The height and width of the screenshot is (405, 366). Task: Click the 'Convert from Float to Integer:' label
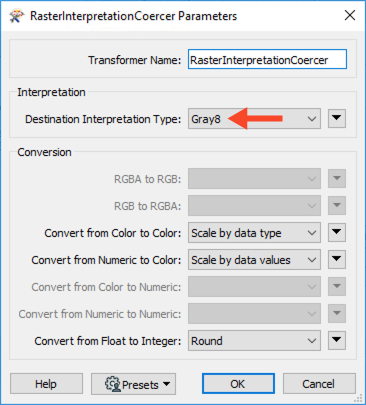(x=108, y=341)
